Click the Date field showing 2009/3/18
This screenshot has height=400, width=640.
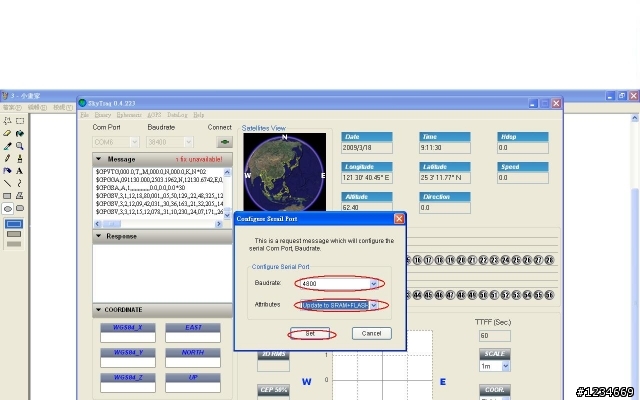367,148
